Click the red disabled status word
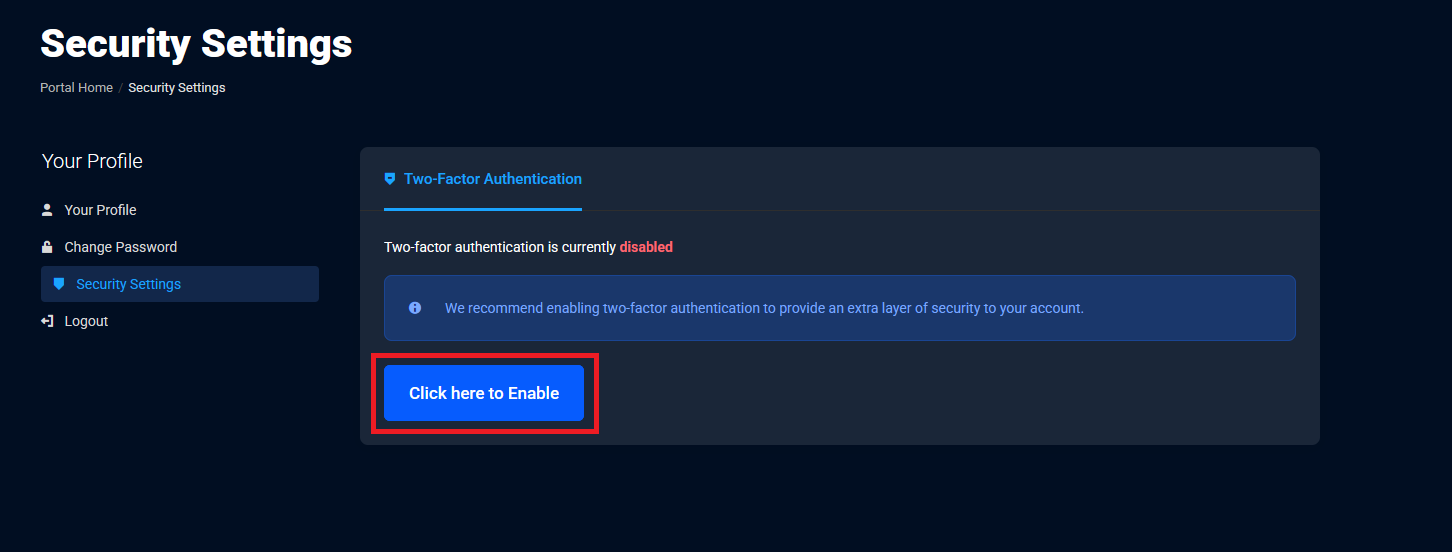 pos(646,247)
